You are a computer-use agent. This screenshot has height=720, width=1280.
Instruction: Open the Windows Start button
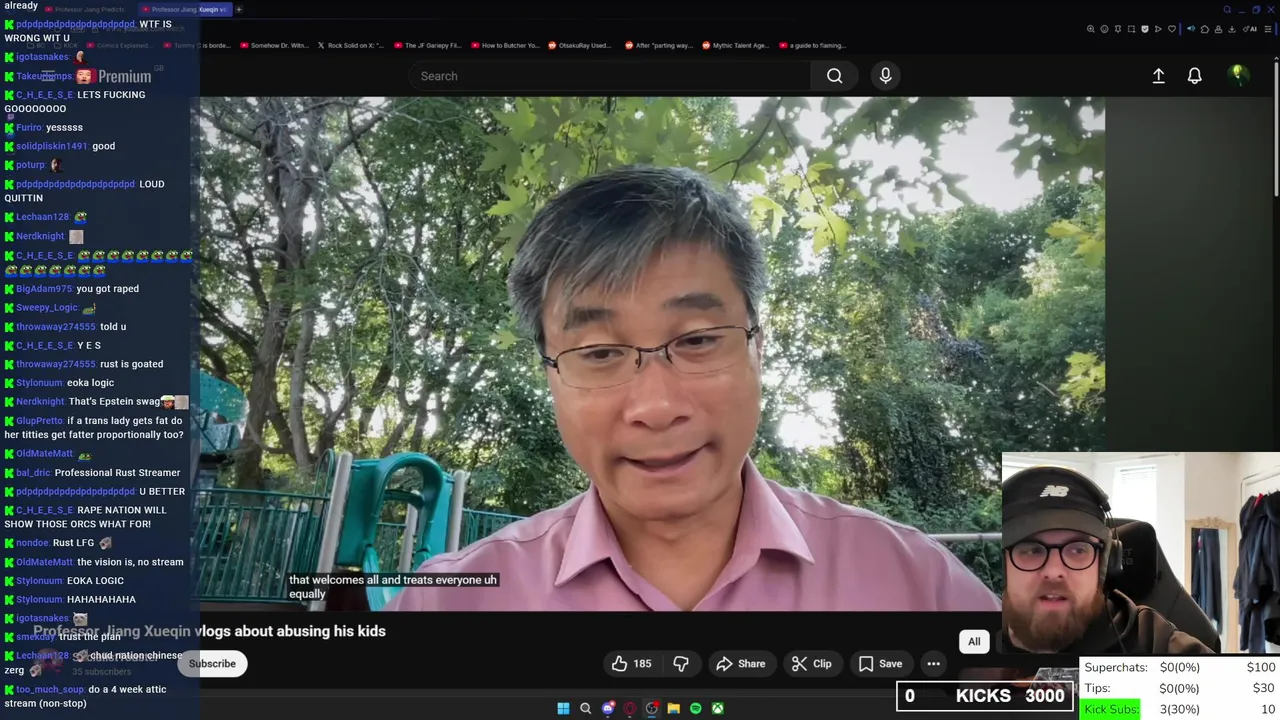[563, 708]
